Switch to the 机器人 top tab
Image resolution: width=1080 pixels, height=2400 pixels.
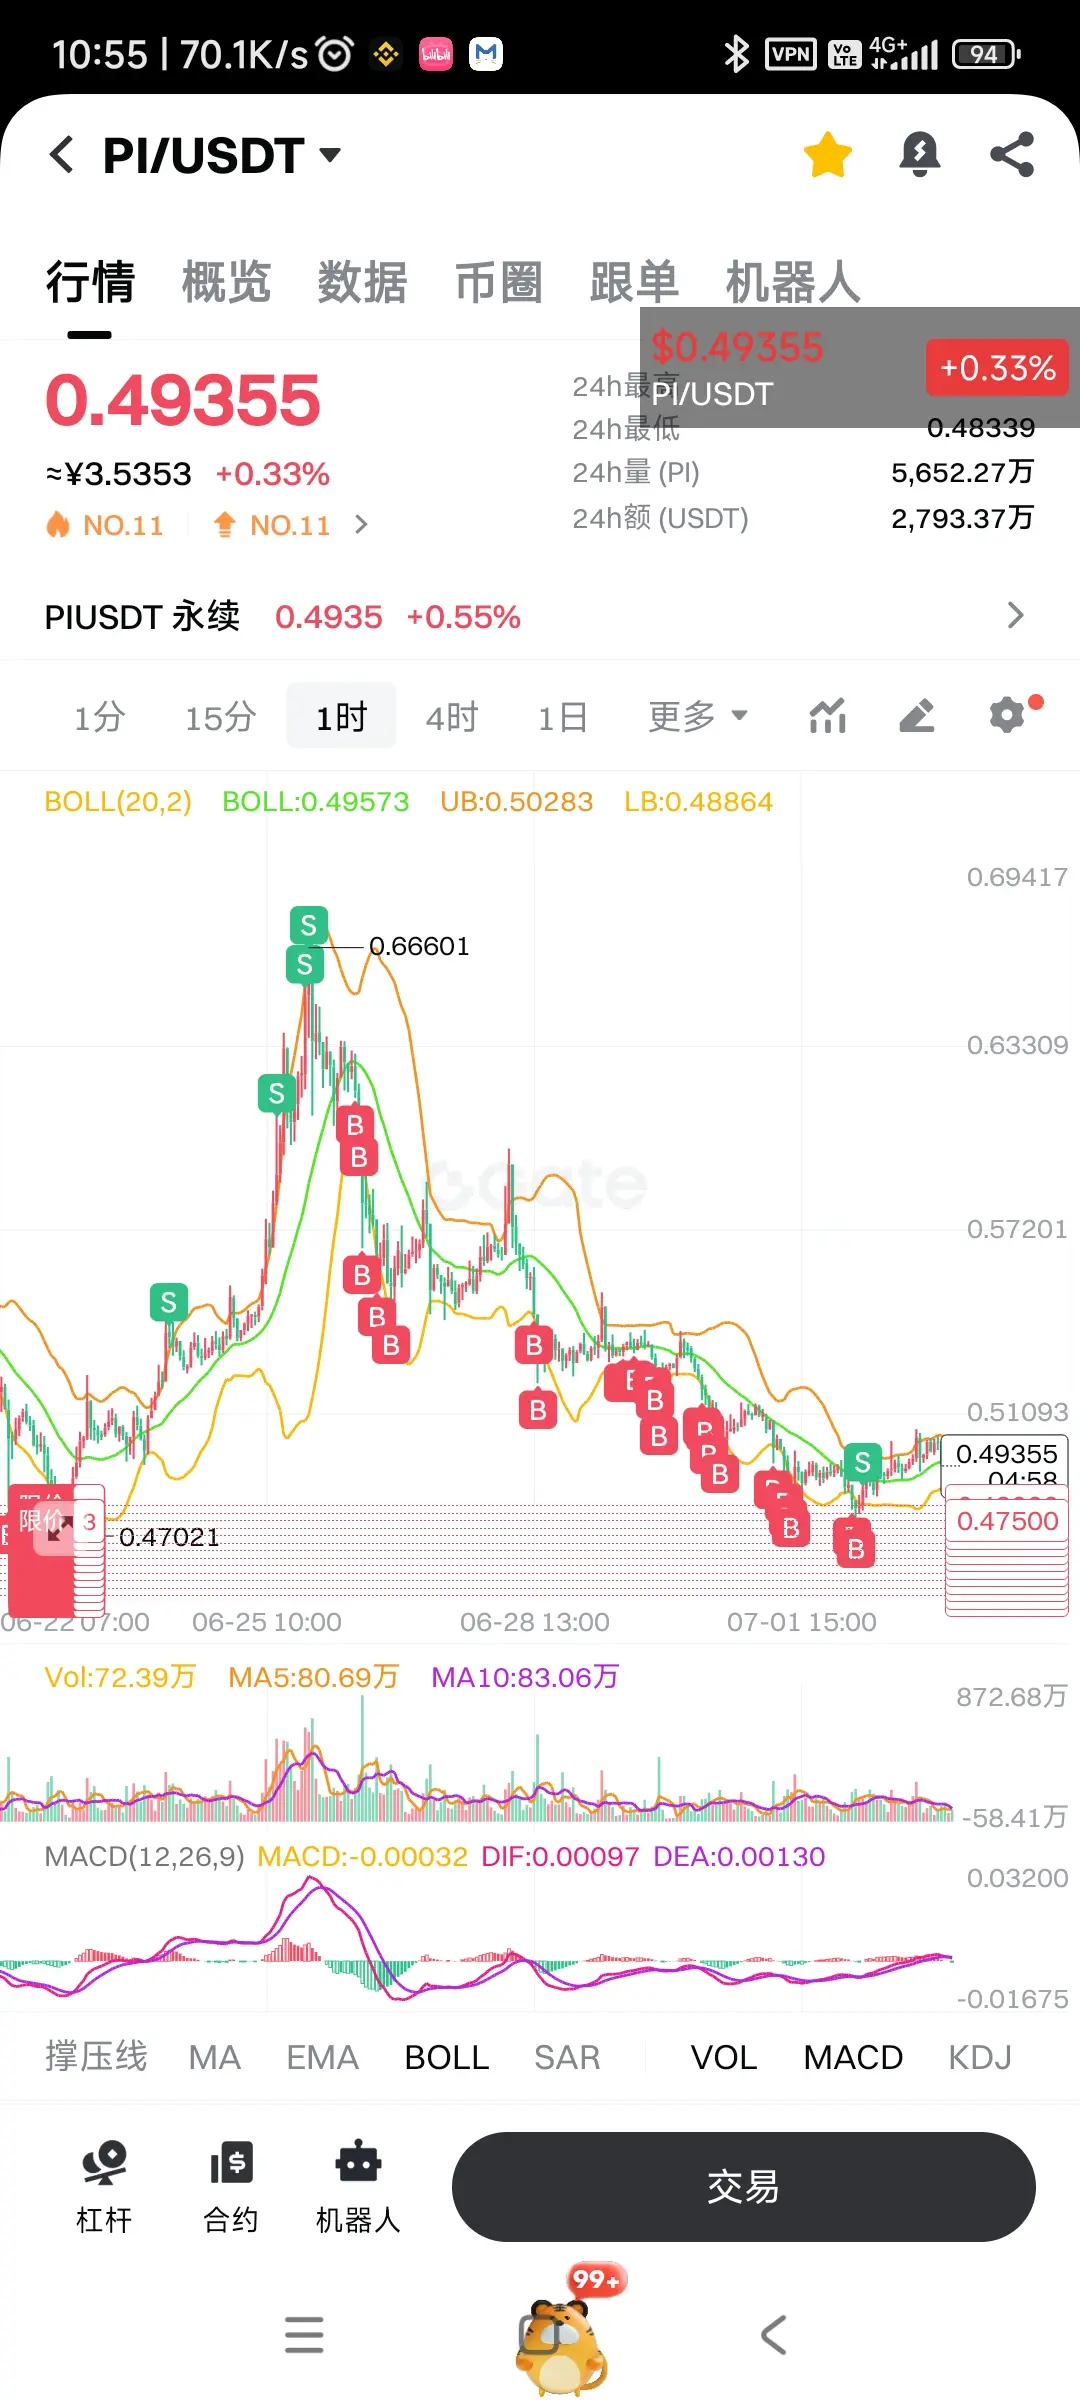point(793,282)
